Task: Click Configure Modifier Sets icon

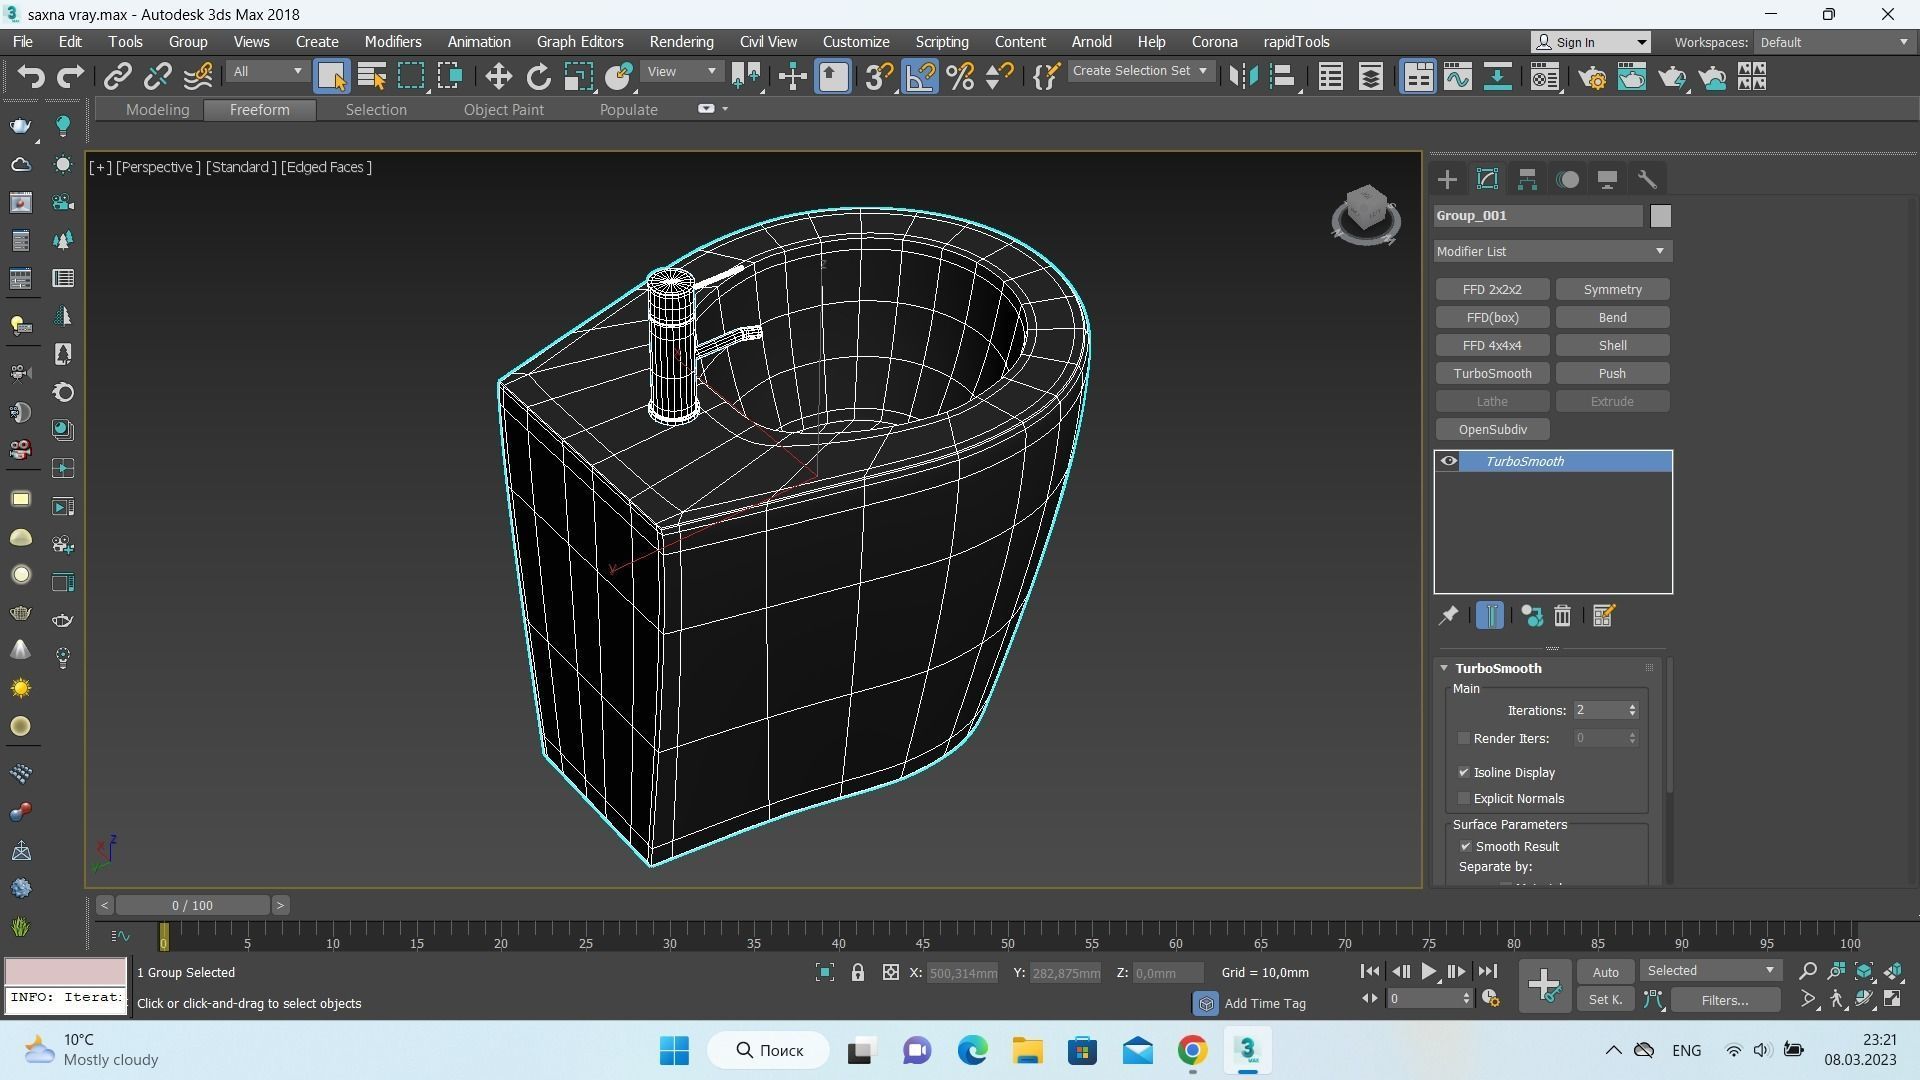Action: tap(1604, 616)
